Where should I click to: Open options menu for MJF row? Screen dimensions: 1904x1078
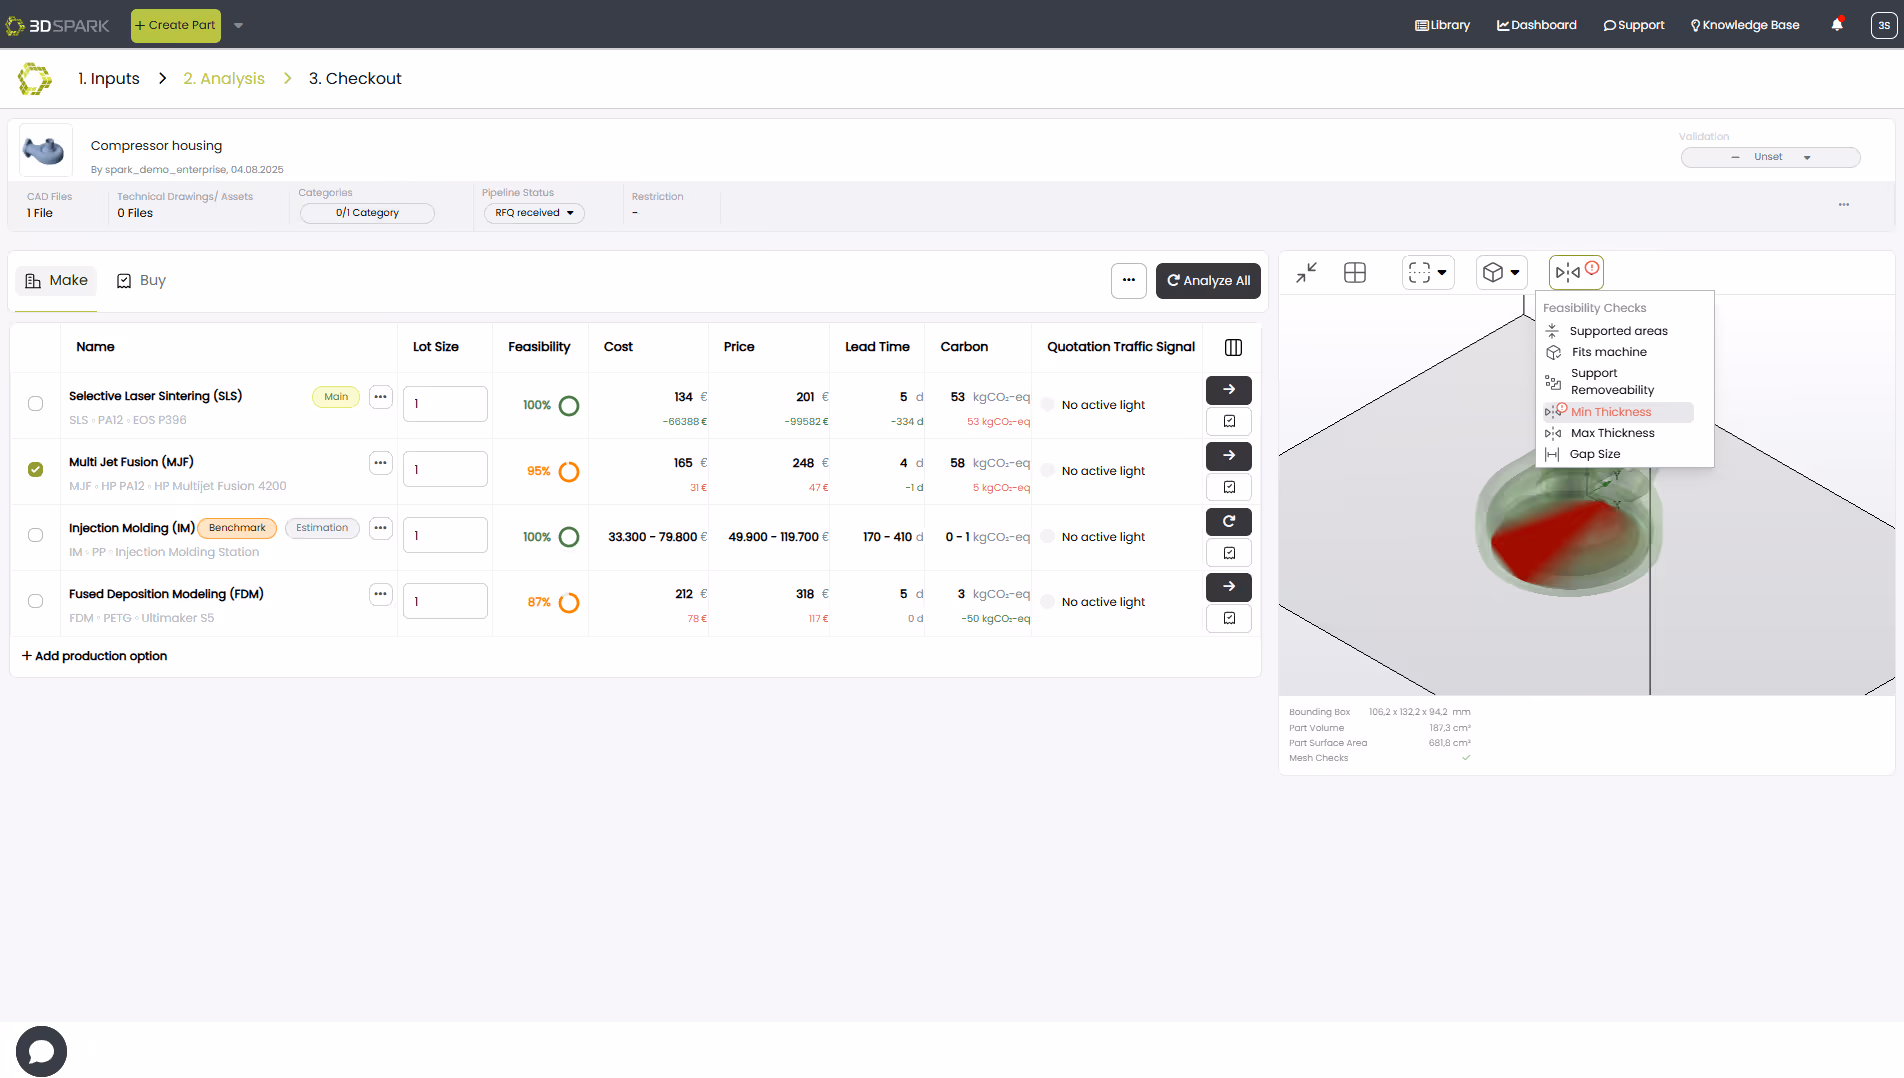[380, 463]
